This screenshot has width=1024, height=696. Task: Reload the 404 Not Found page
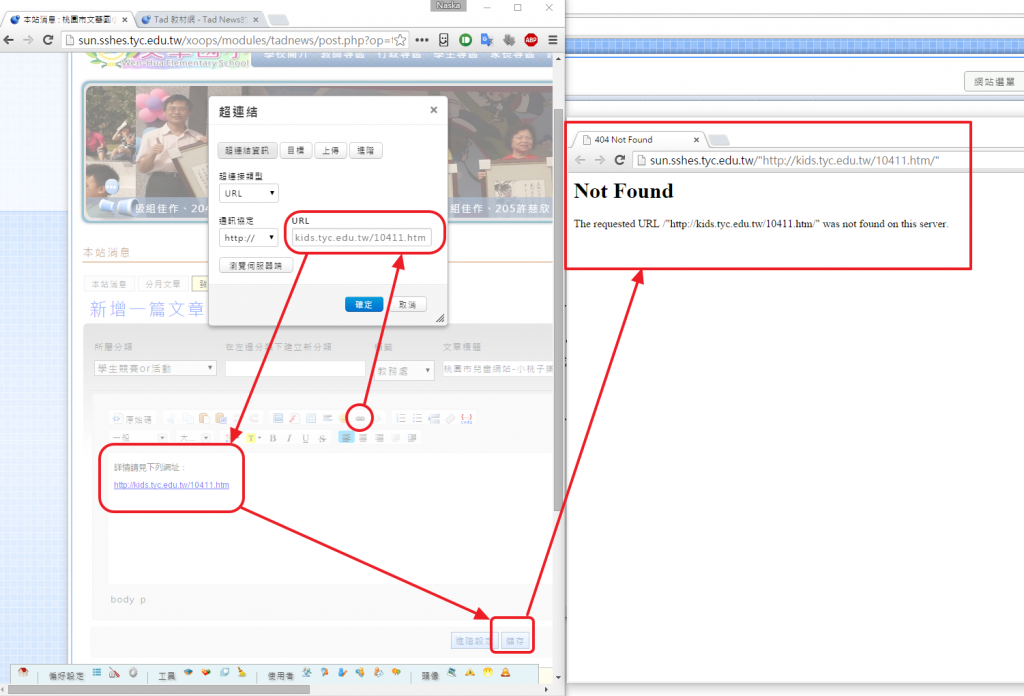click(x=620, y=160)
